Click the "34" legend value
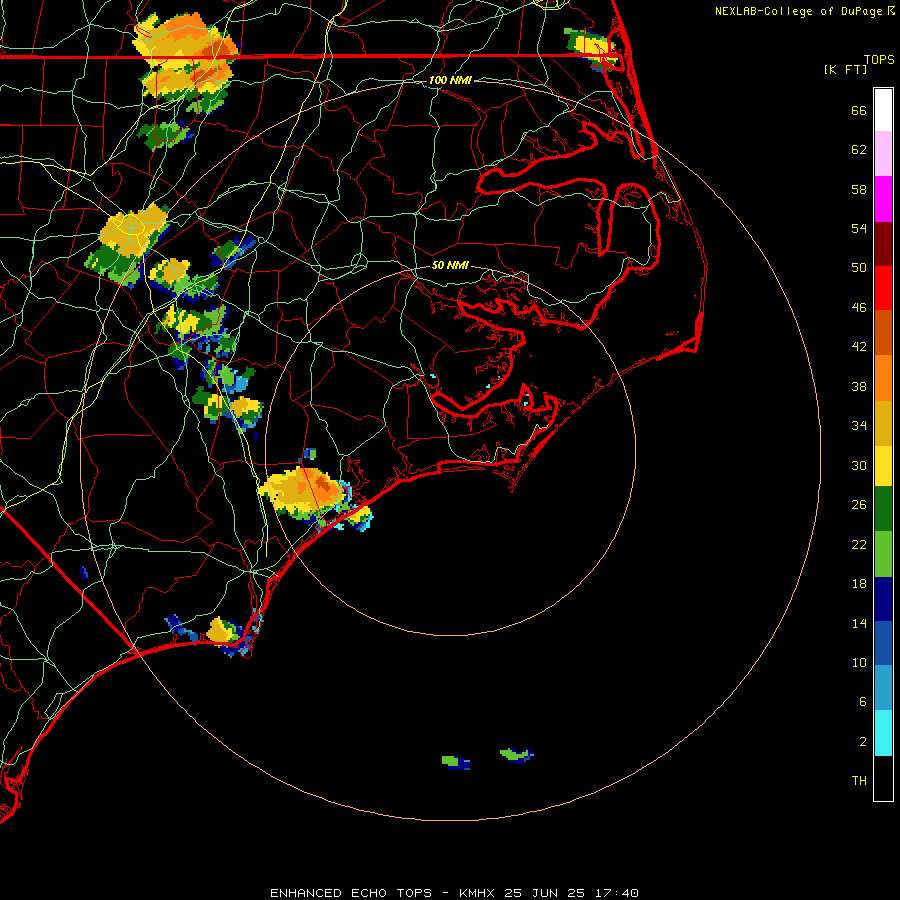Image resolution: width=900 pixels, height=900 pixels. (x=859, y=425)
